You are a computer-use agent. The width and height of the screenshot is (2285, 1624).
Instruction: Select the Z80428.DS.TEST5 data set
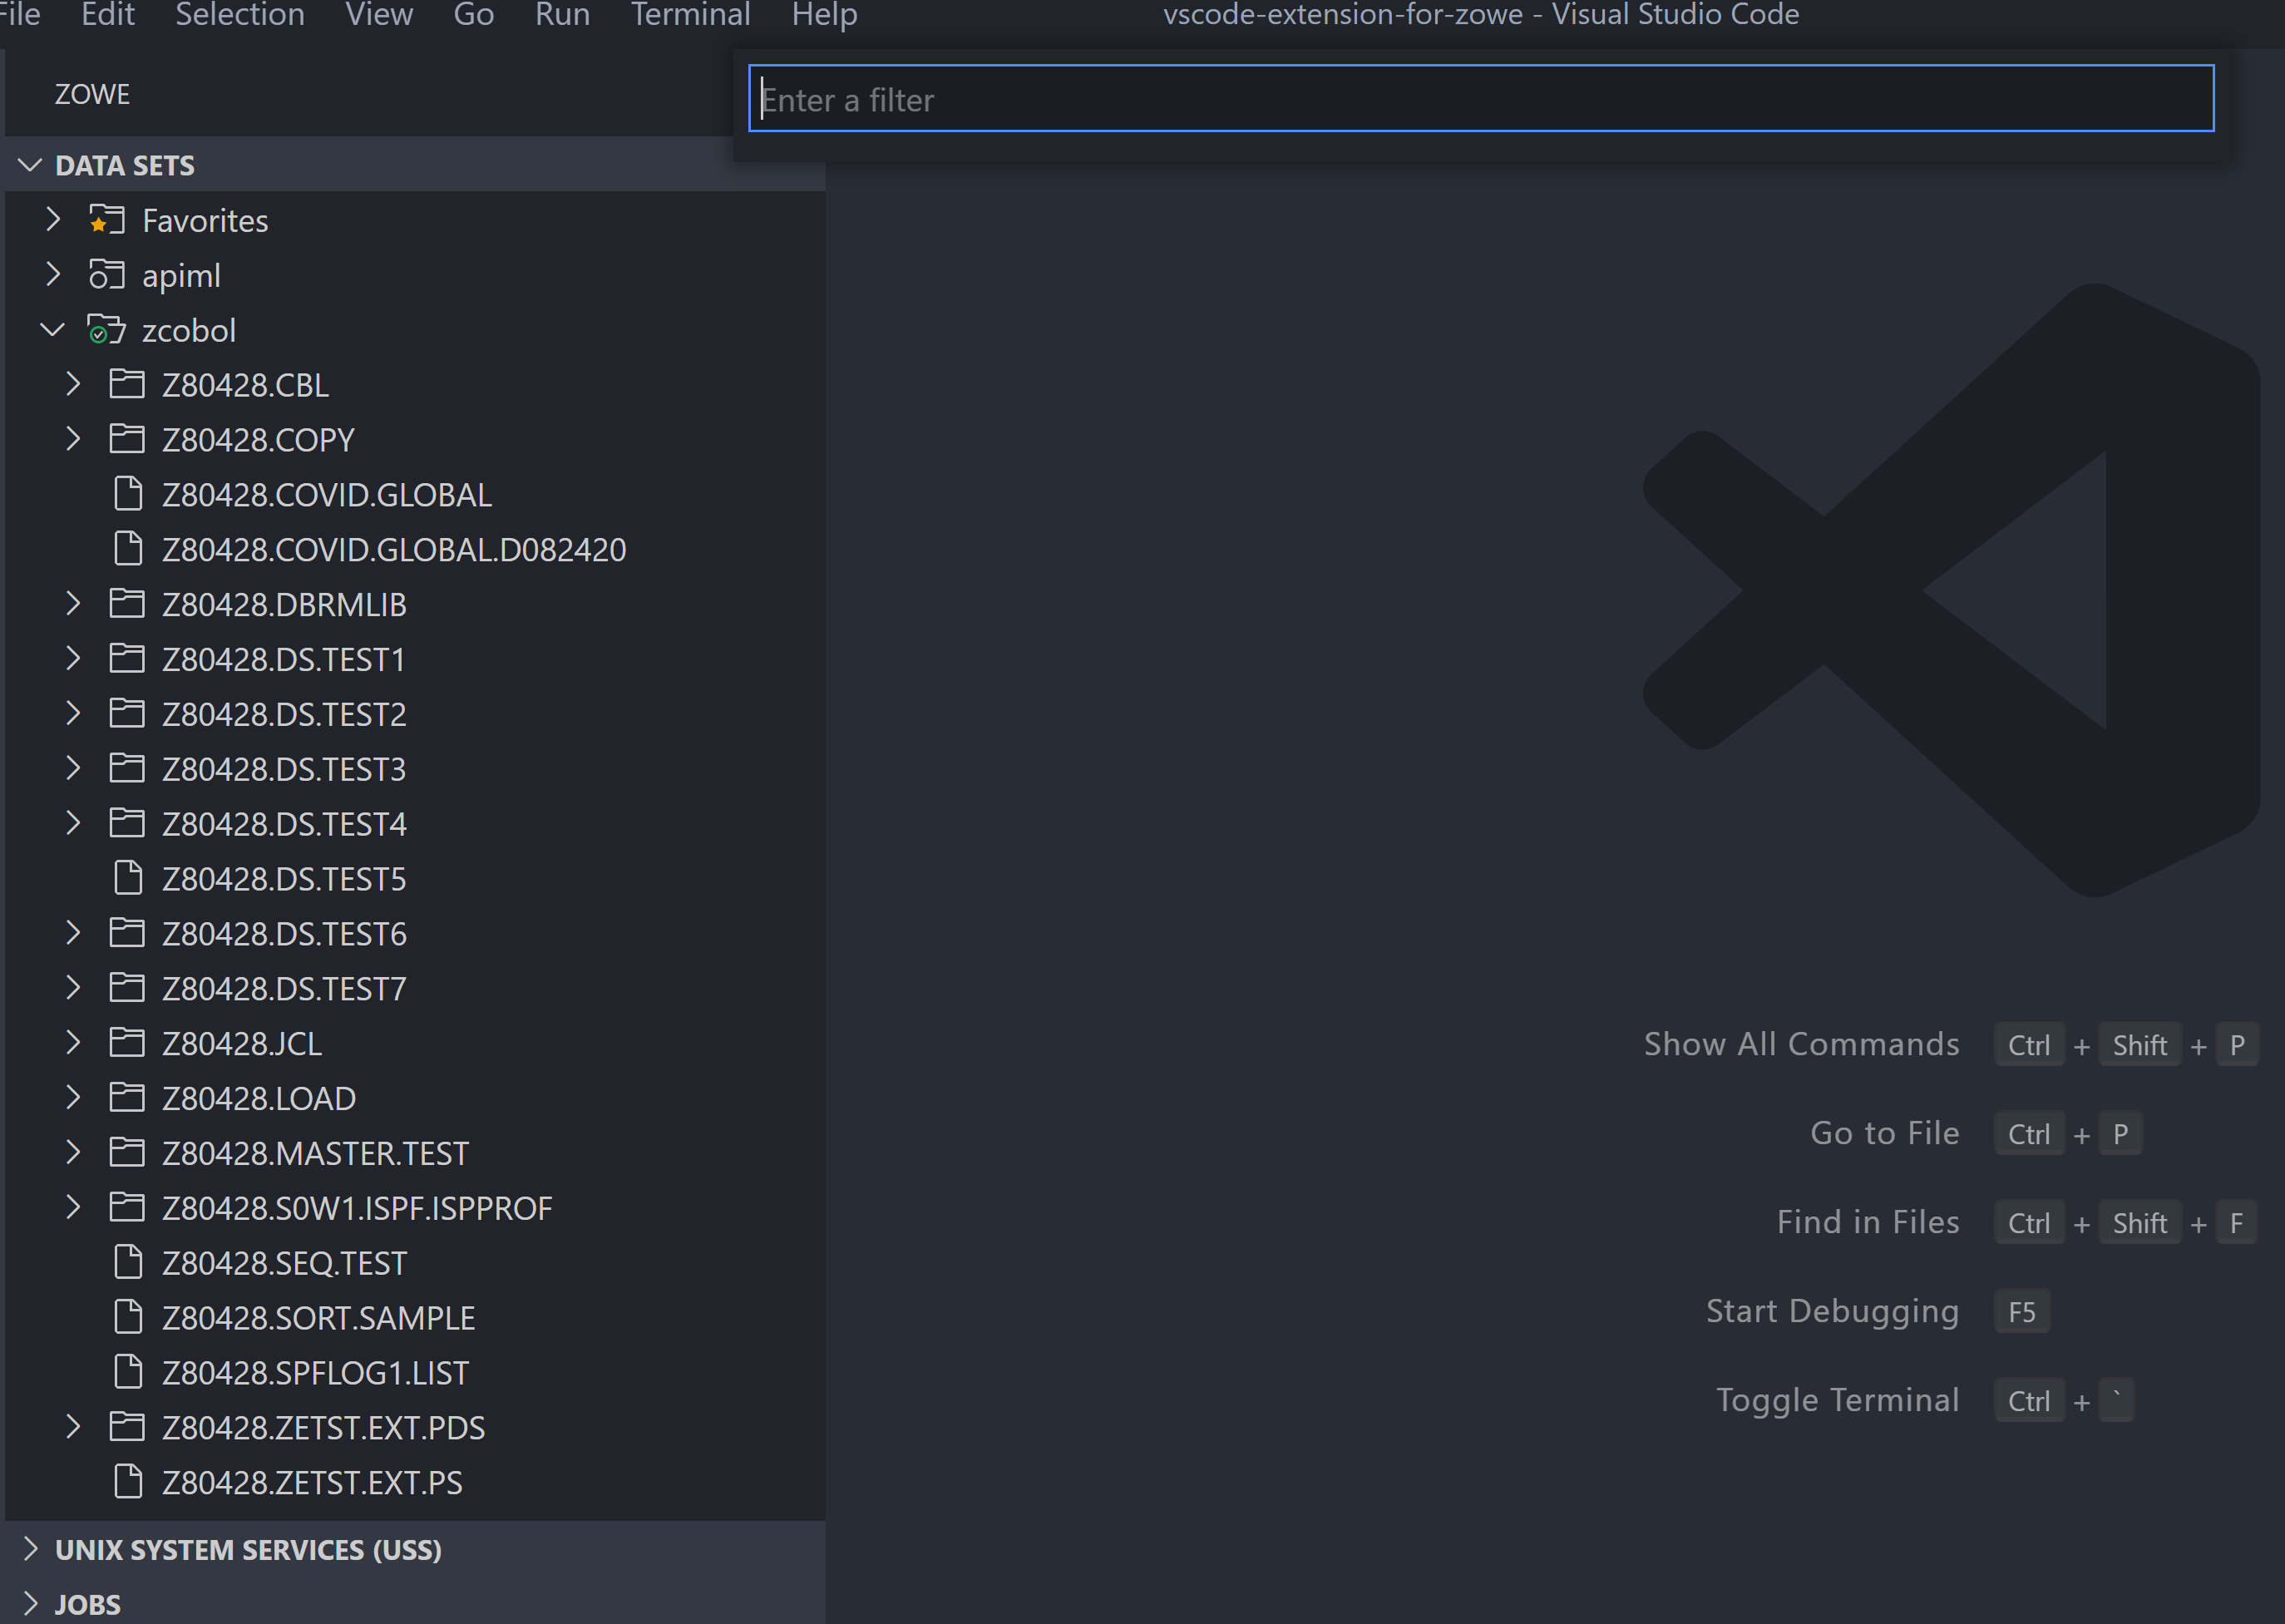283,878
